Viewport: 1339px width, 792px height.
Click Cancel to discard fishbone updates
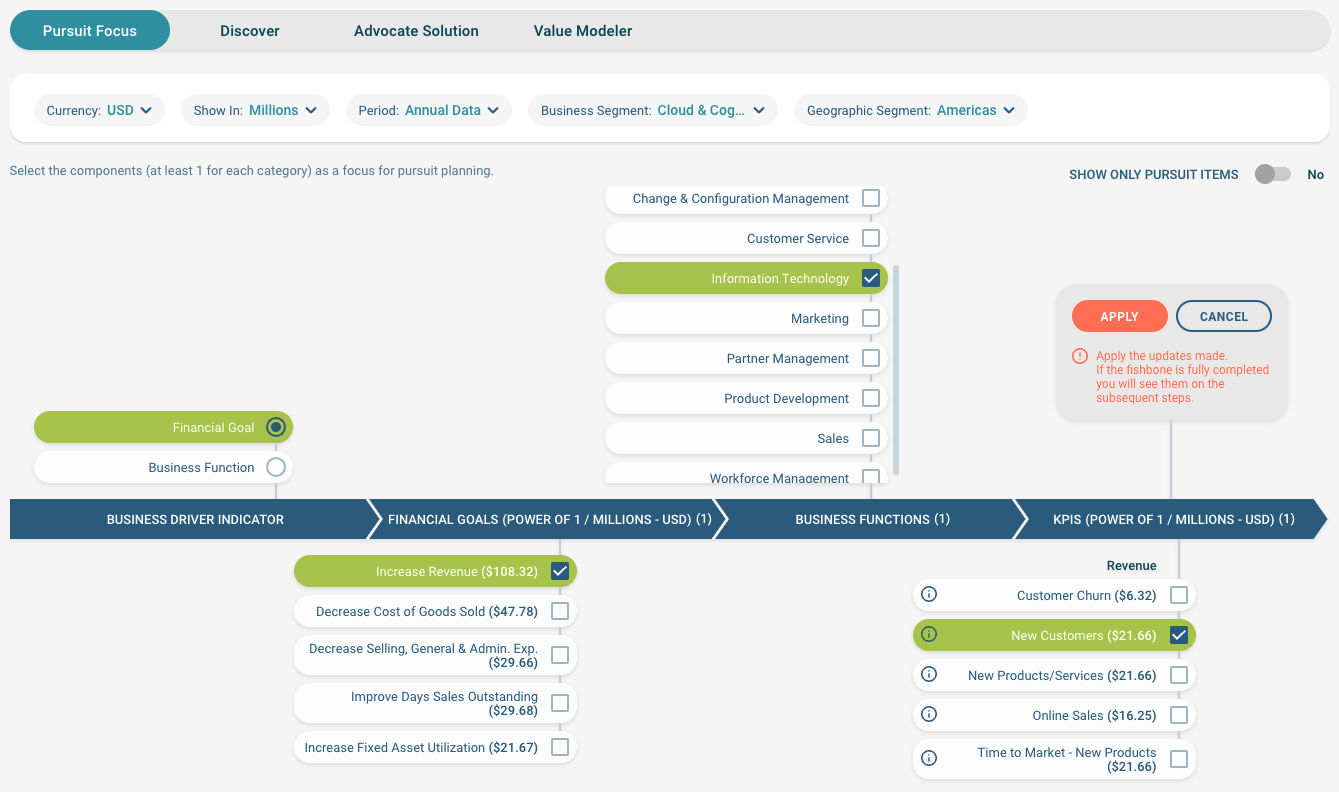click(x=1223, y=315)
